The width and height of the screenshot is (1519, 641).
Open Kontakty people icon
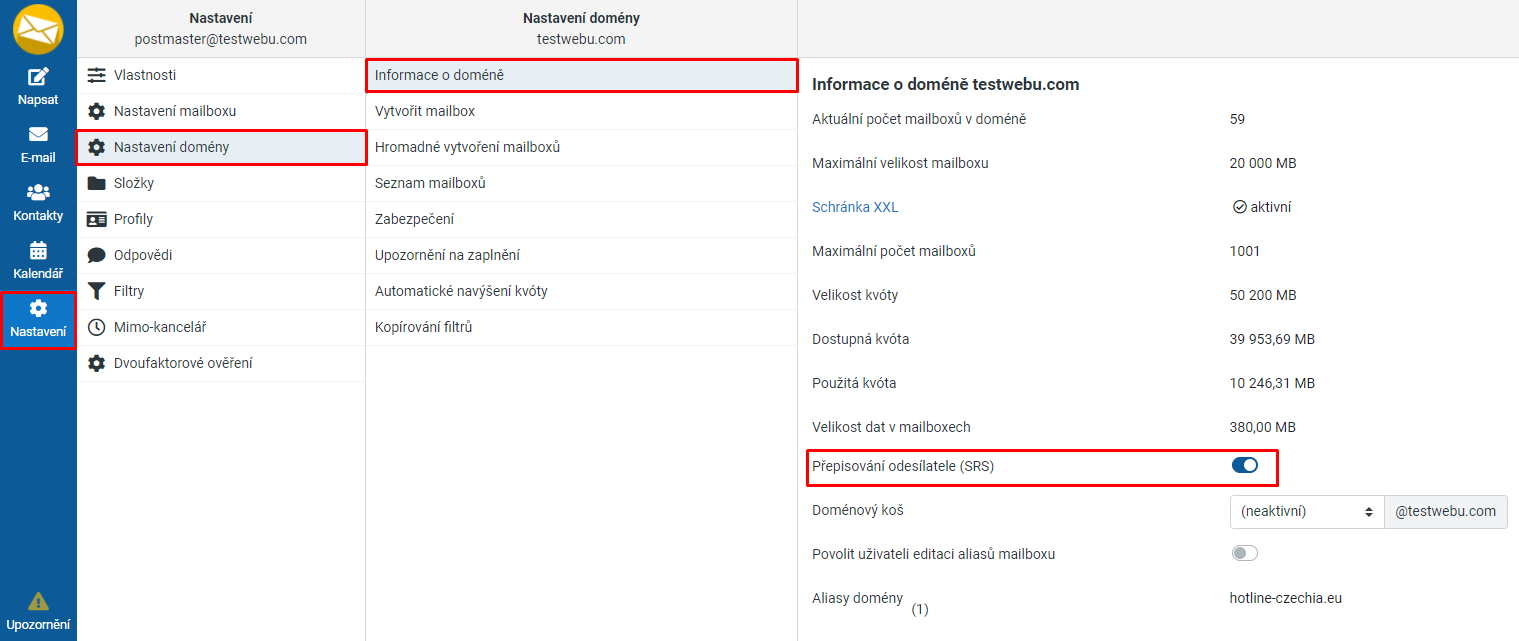click(x=38, y=192)
